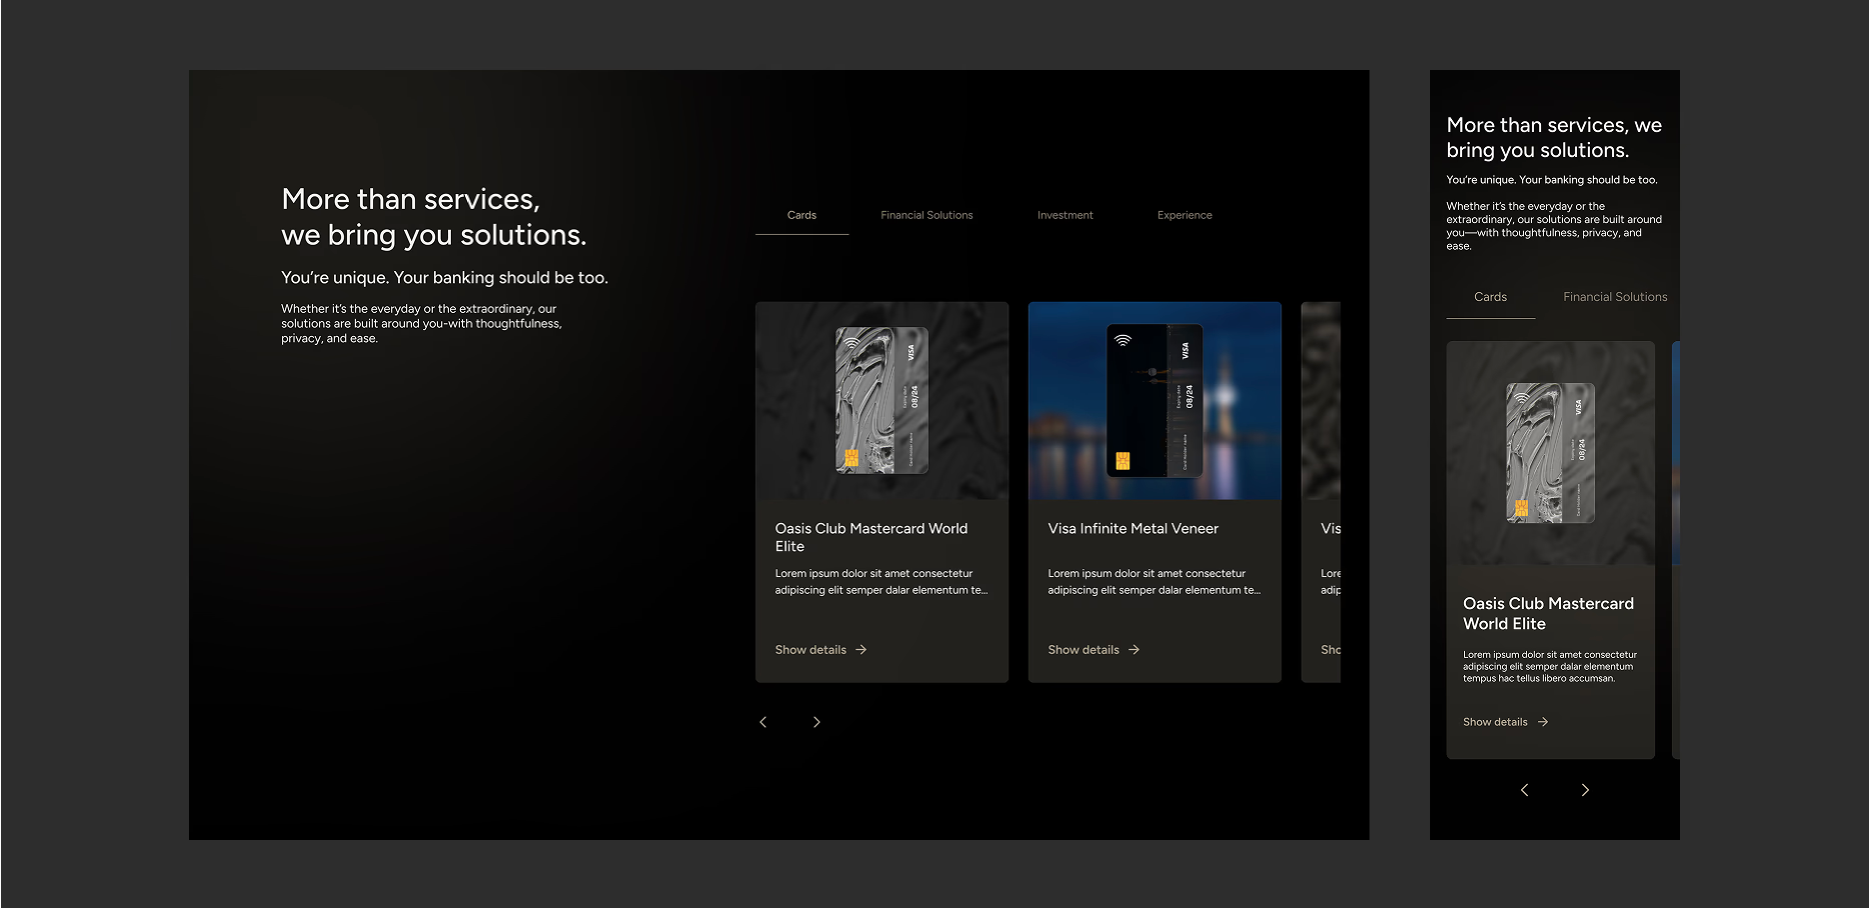Click Lorem ipsum description in mobile Oasis Club card
This screenshot has width=1869, height=908.
click(x=1550, y=667)
